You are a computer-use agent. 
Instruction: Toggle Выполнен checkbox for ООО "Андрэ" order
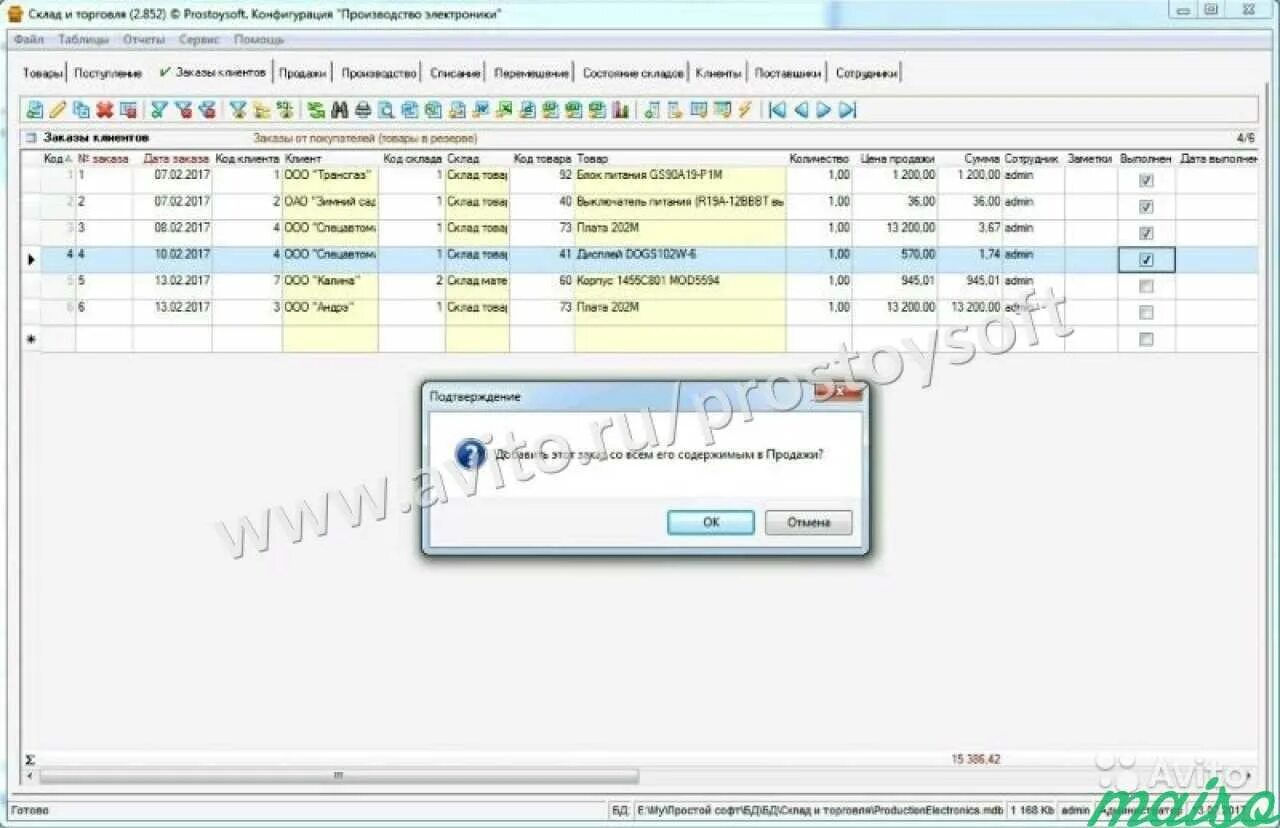coord(1146,312)
